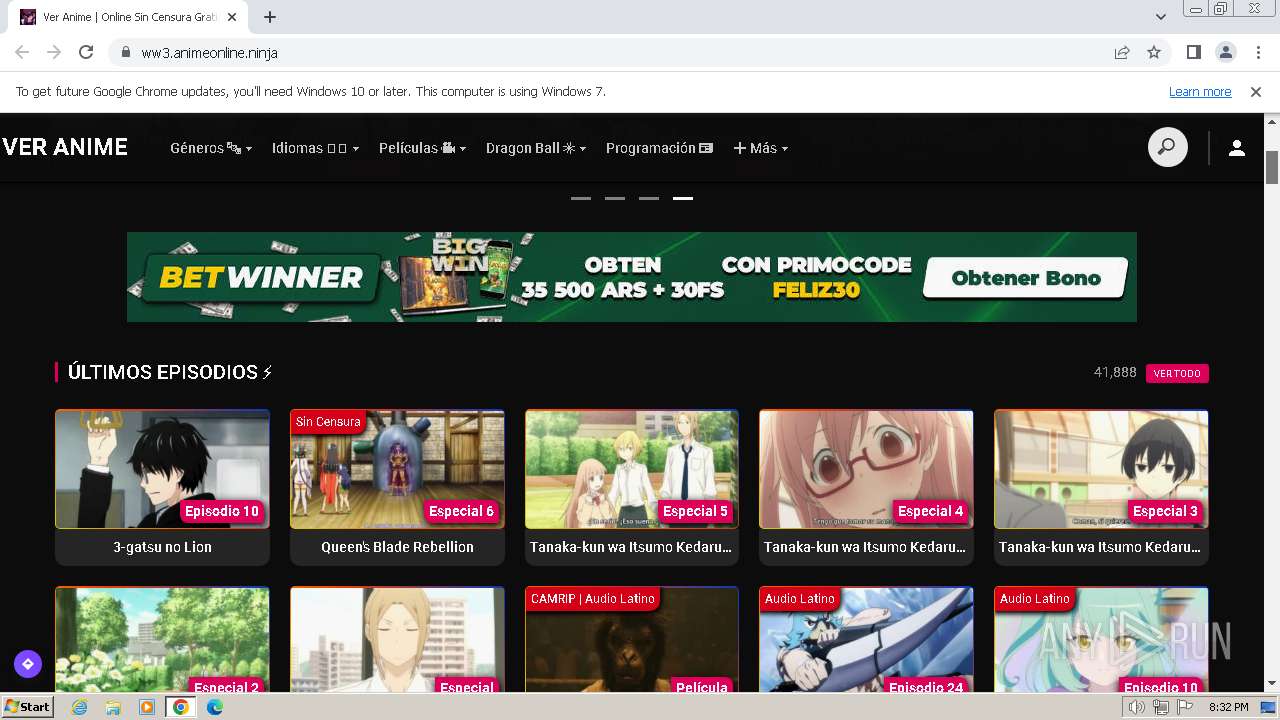
Task: Open Tanaka-kun Especial 5 thumbnail
Action: pos(632,469)
